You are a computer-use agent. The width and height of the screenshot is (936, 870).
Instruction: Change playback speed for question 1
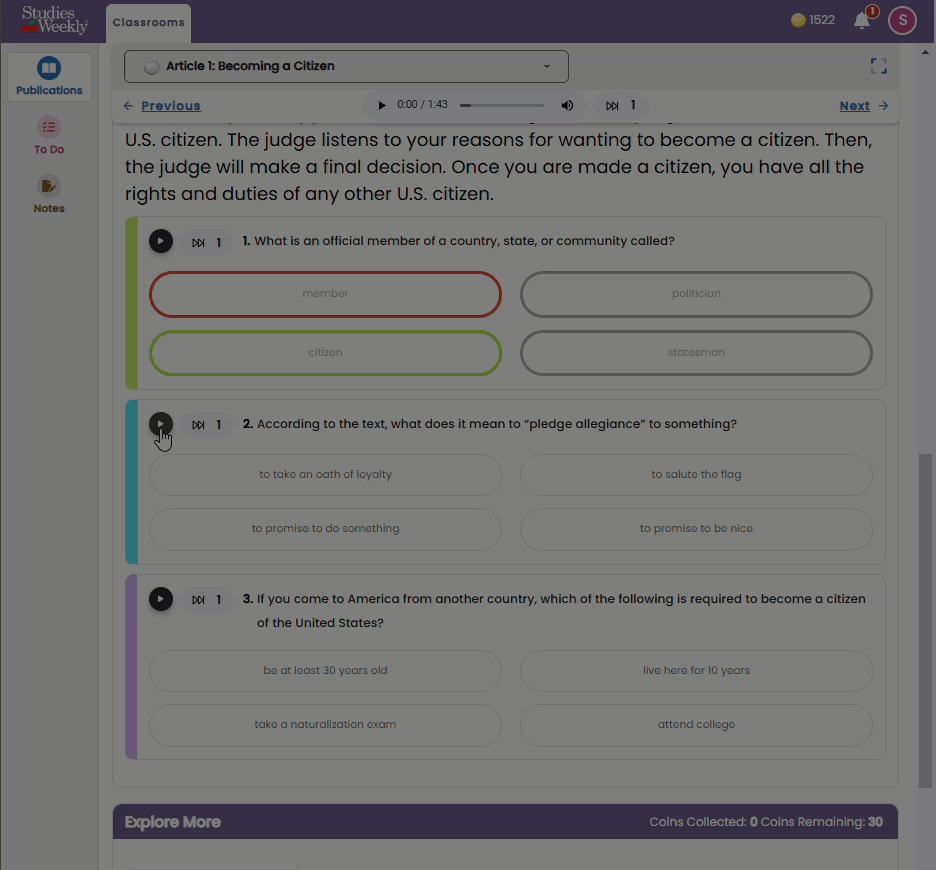point(207,242)
